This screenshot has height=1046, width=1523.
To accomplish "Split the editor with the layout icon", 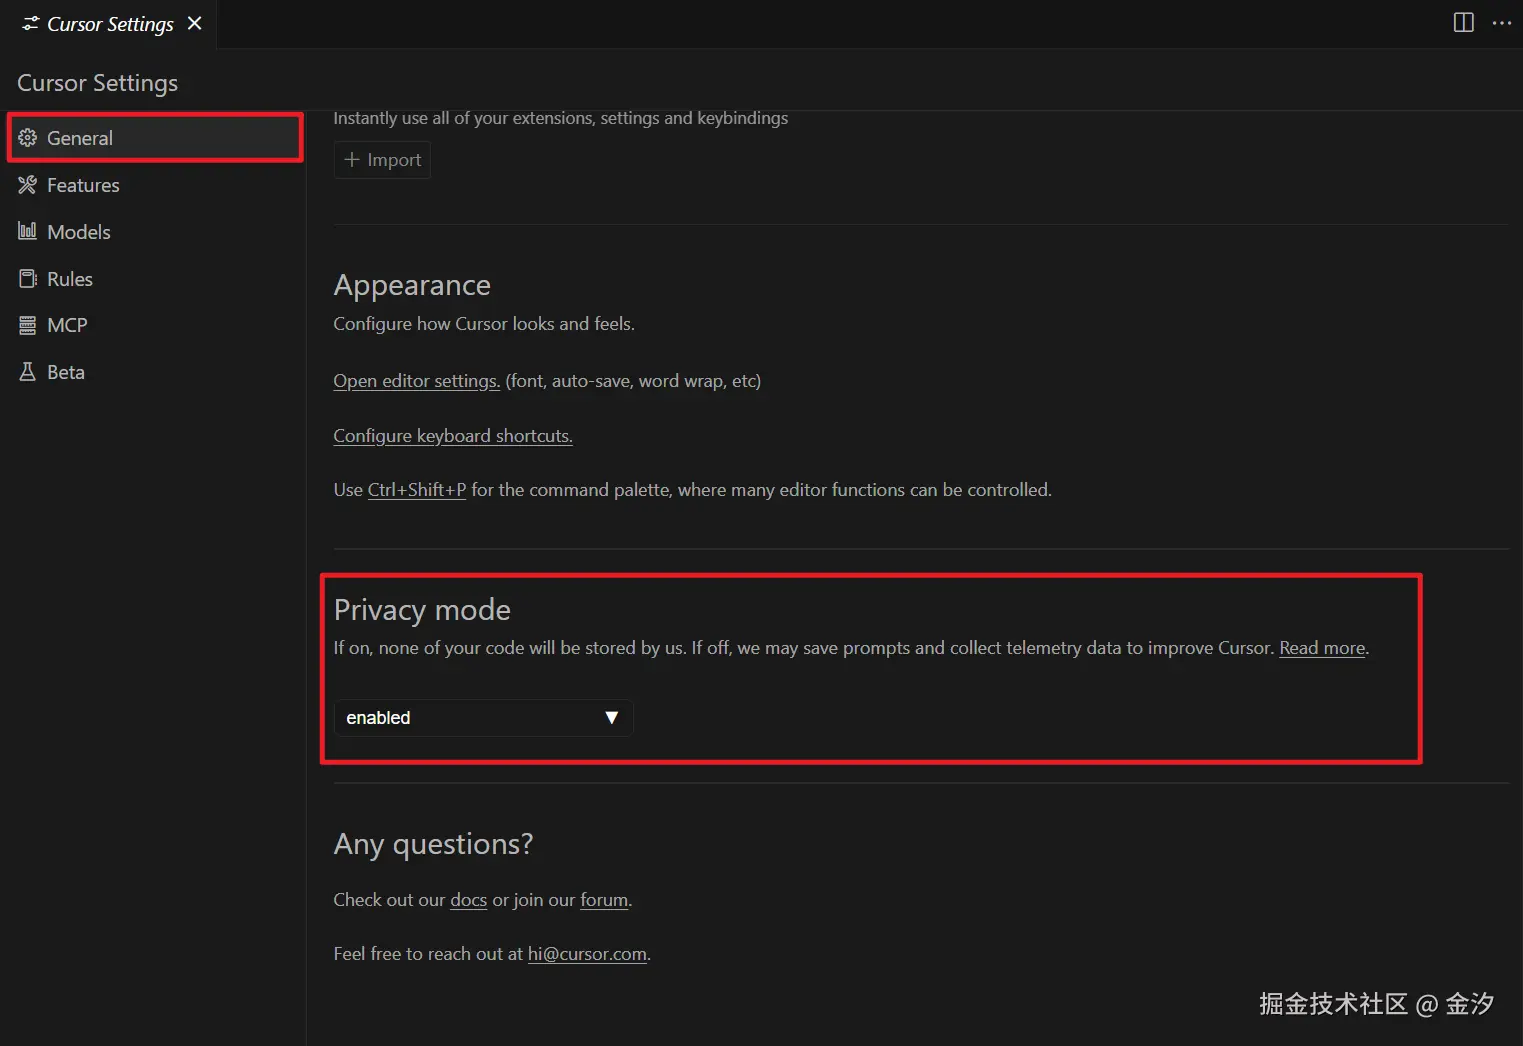I will (x=1463, y=23).
